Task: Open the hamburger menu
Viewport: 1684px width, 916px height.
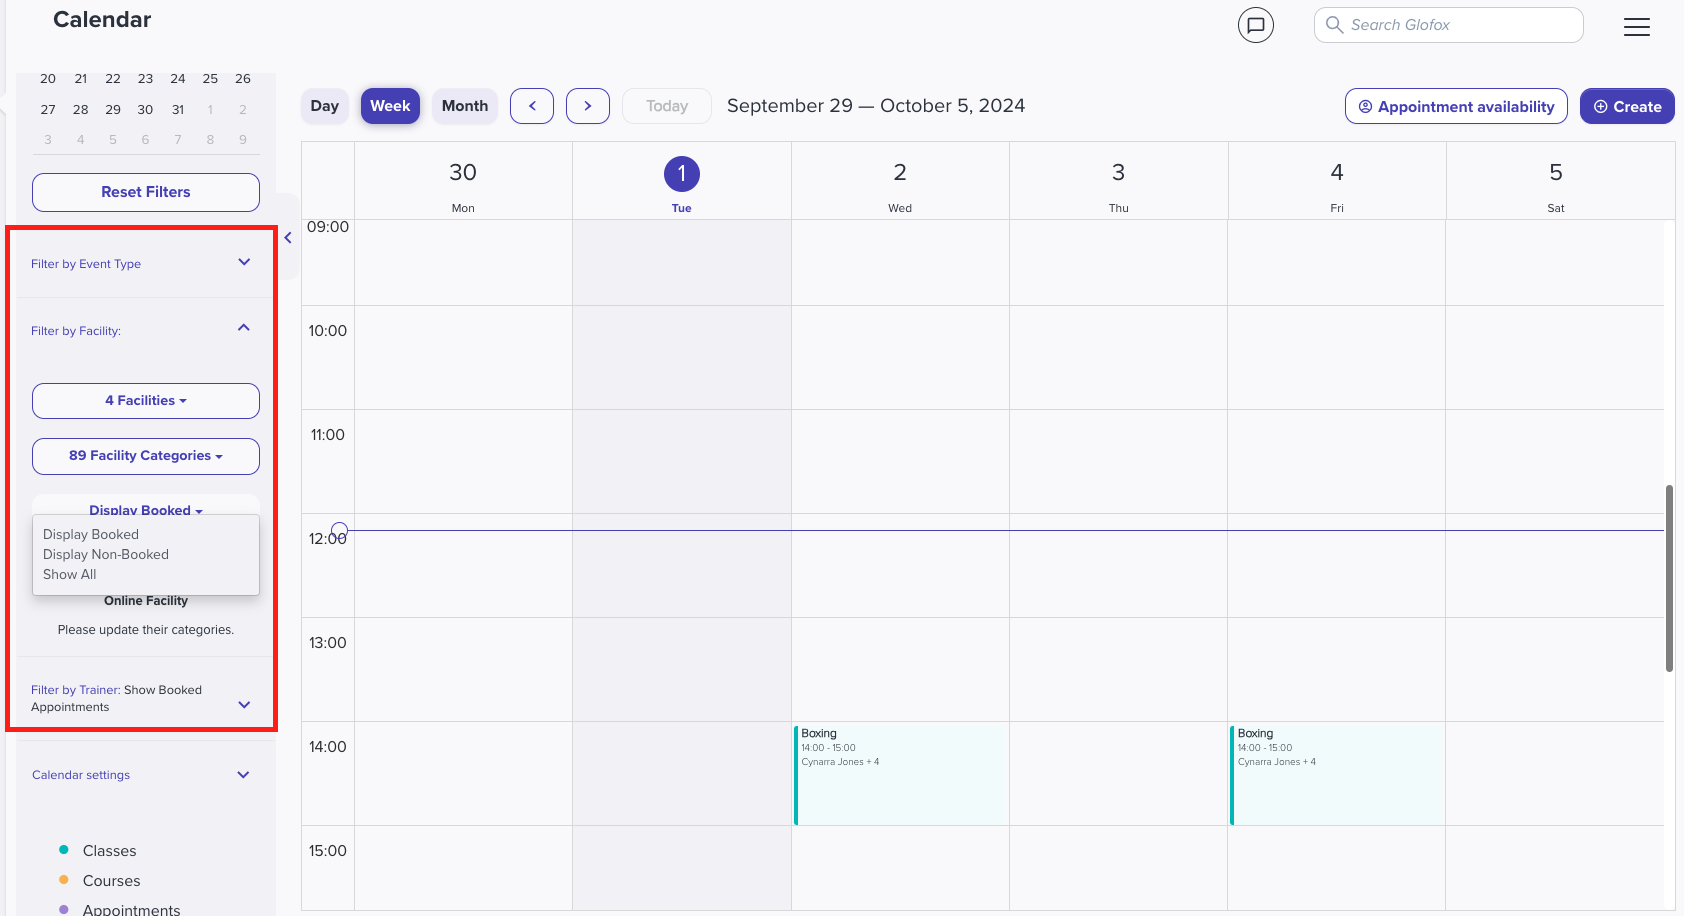Action: pos(1637,27)
